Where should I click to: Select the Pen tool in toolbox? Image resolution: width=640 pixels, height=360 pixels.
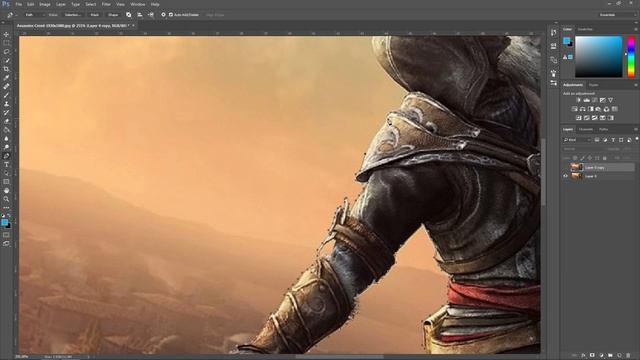click(6, 156)
